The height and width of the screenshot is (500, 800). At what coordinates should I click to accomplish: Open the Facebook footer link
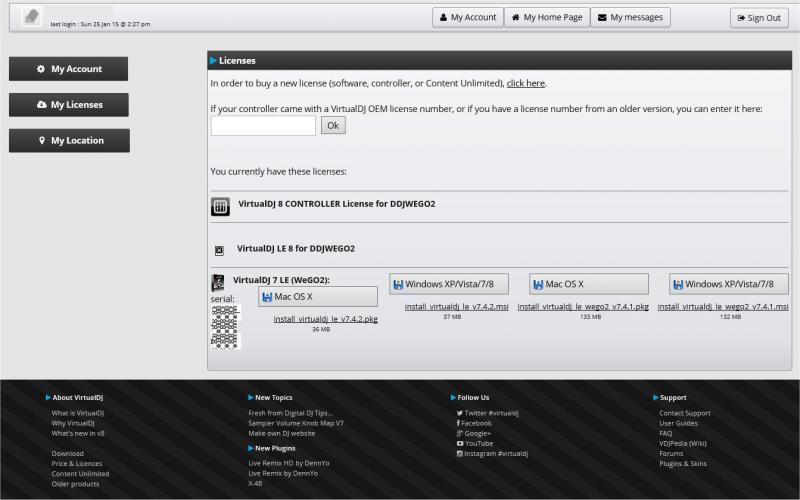(x=475, y=423)
